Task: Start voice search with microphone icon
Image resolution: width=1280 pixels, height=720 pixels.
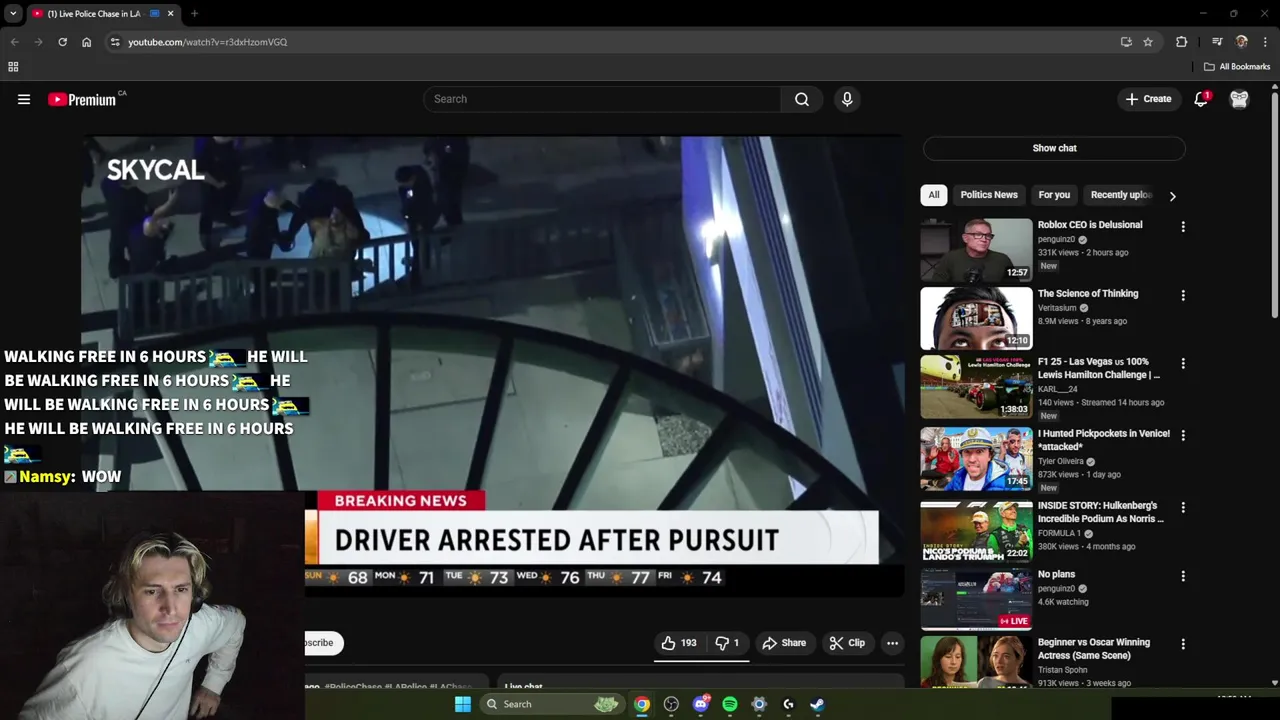Action: click(x=847, y=99)
